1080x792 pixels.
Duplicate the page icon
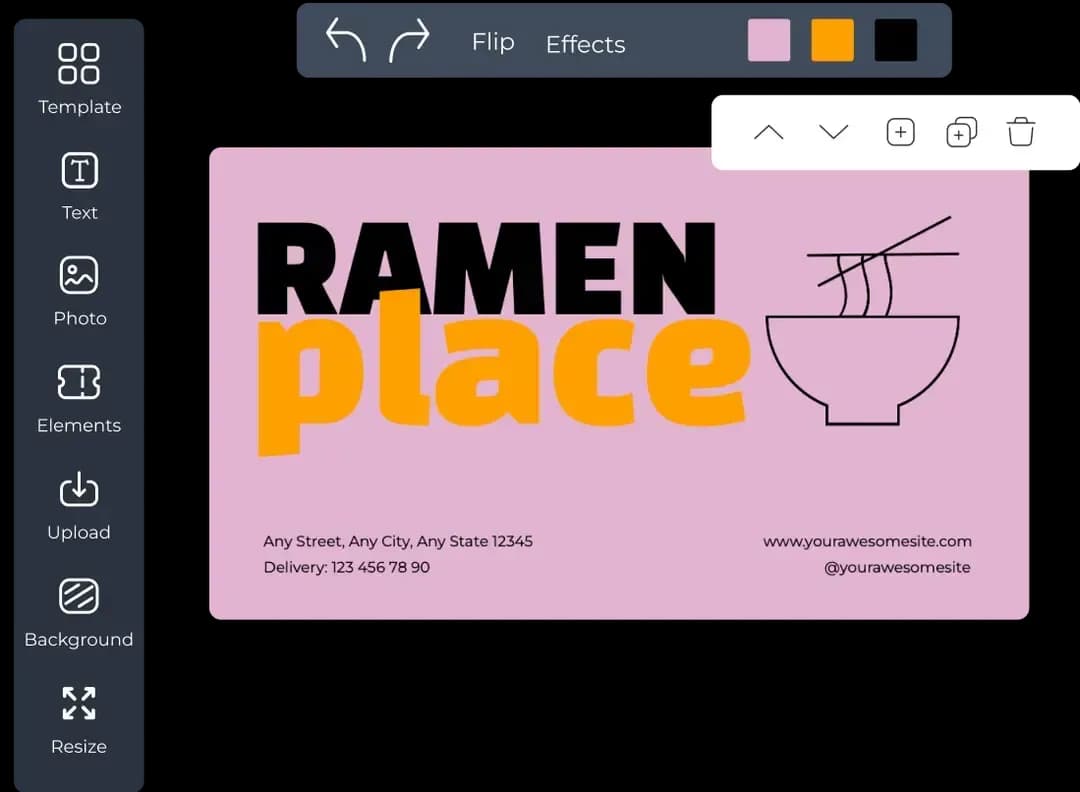click(962, 132)
